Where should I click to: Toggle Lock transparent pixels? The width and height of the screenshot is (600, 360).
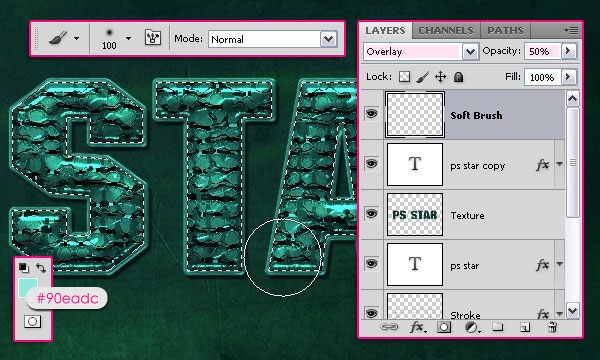[404, 77]
